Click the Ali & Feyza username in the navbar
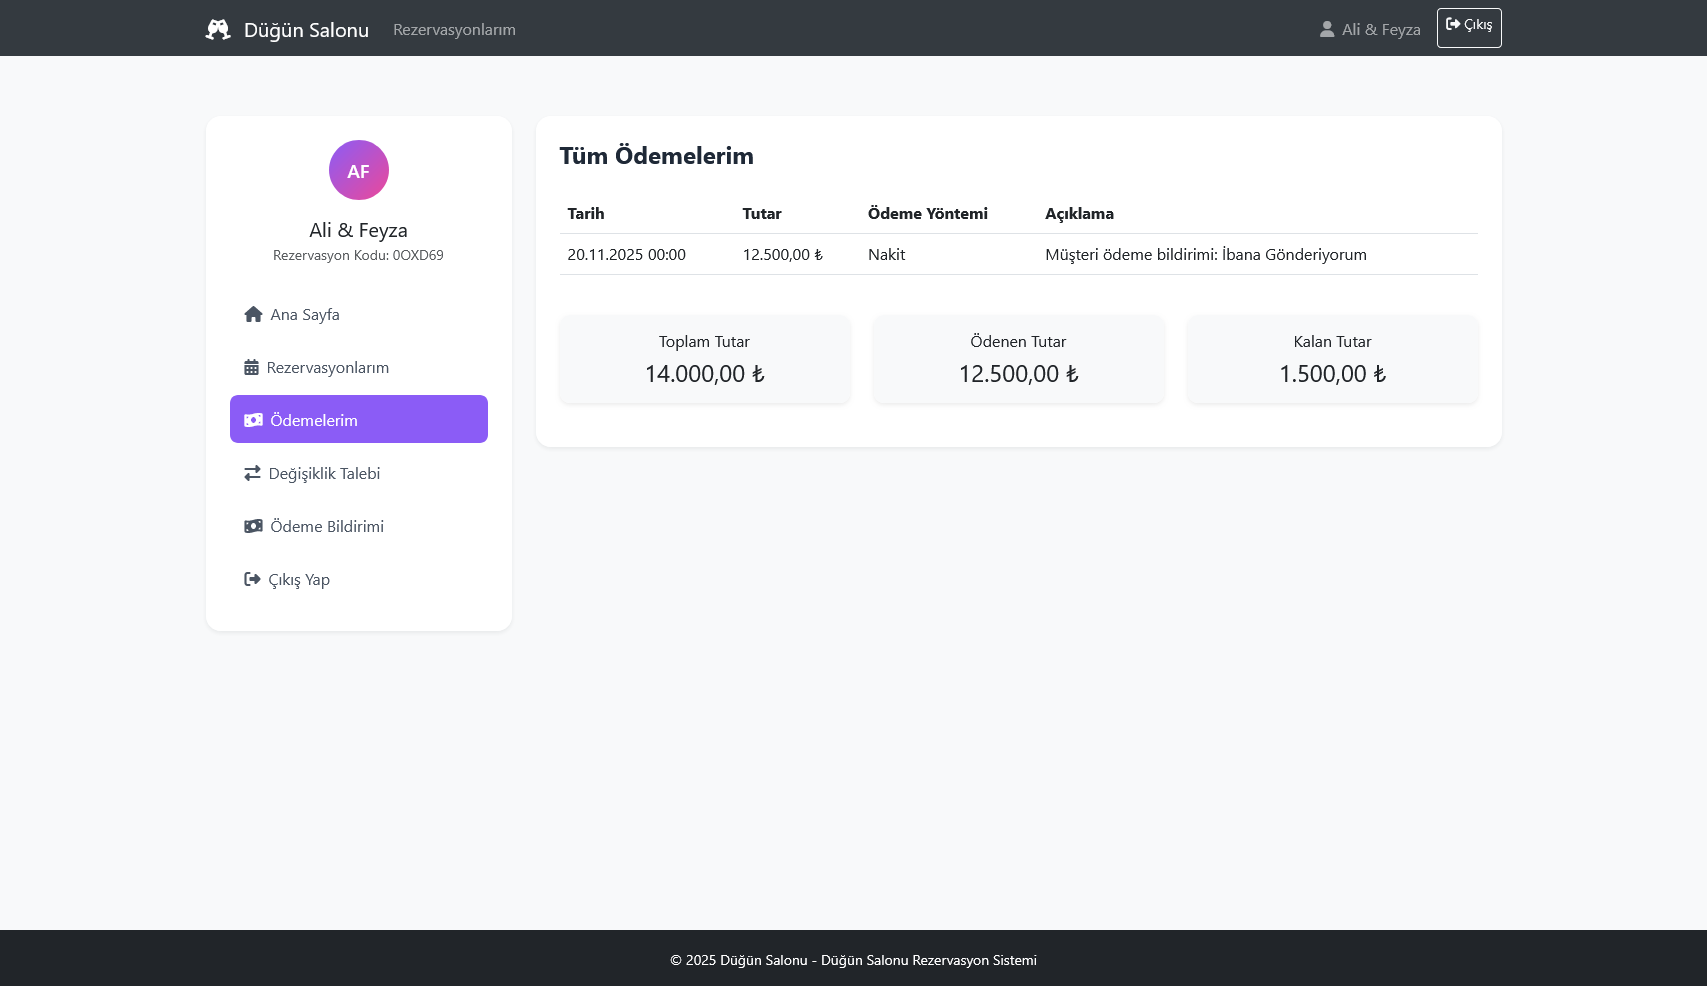The image size is (1707, 986). 1381,30
